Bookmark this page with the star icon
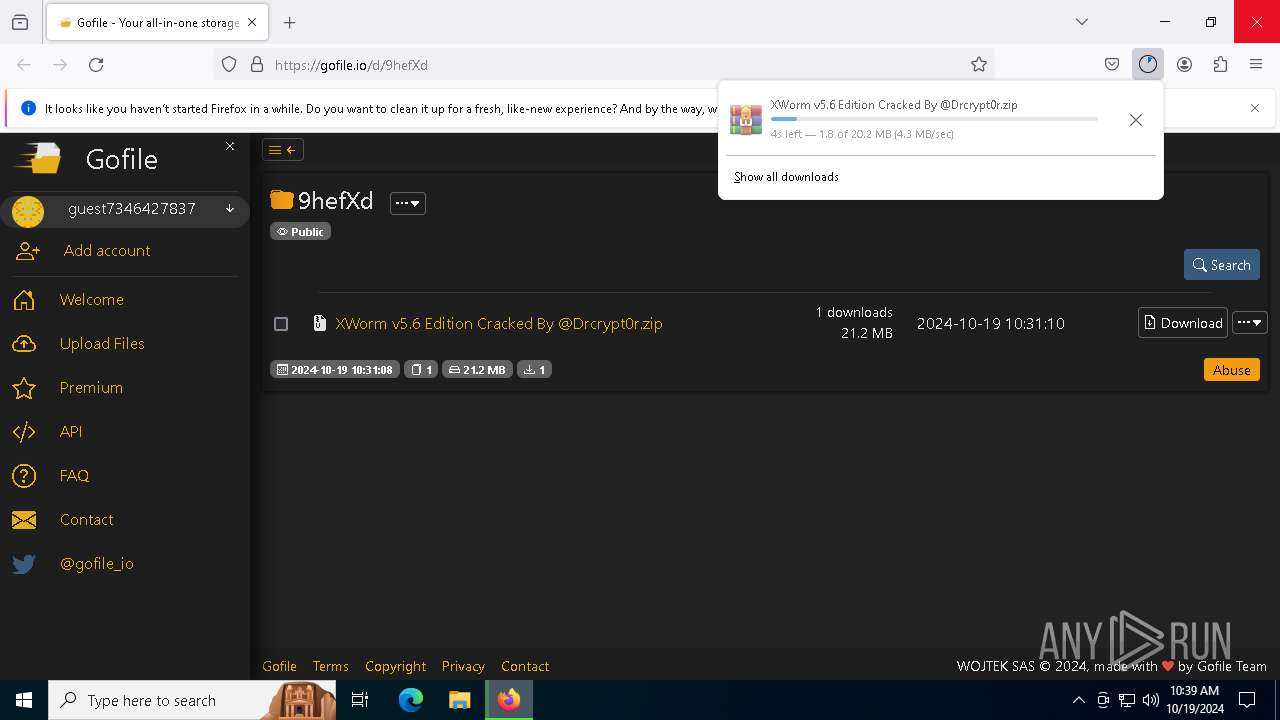 (x=979, y=65)
